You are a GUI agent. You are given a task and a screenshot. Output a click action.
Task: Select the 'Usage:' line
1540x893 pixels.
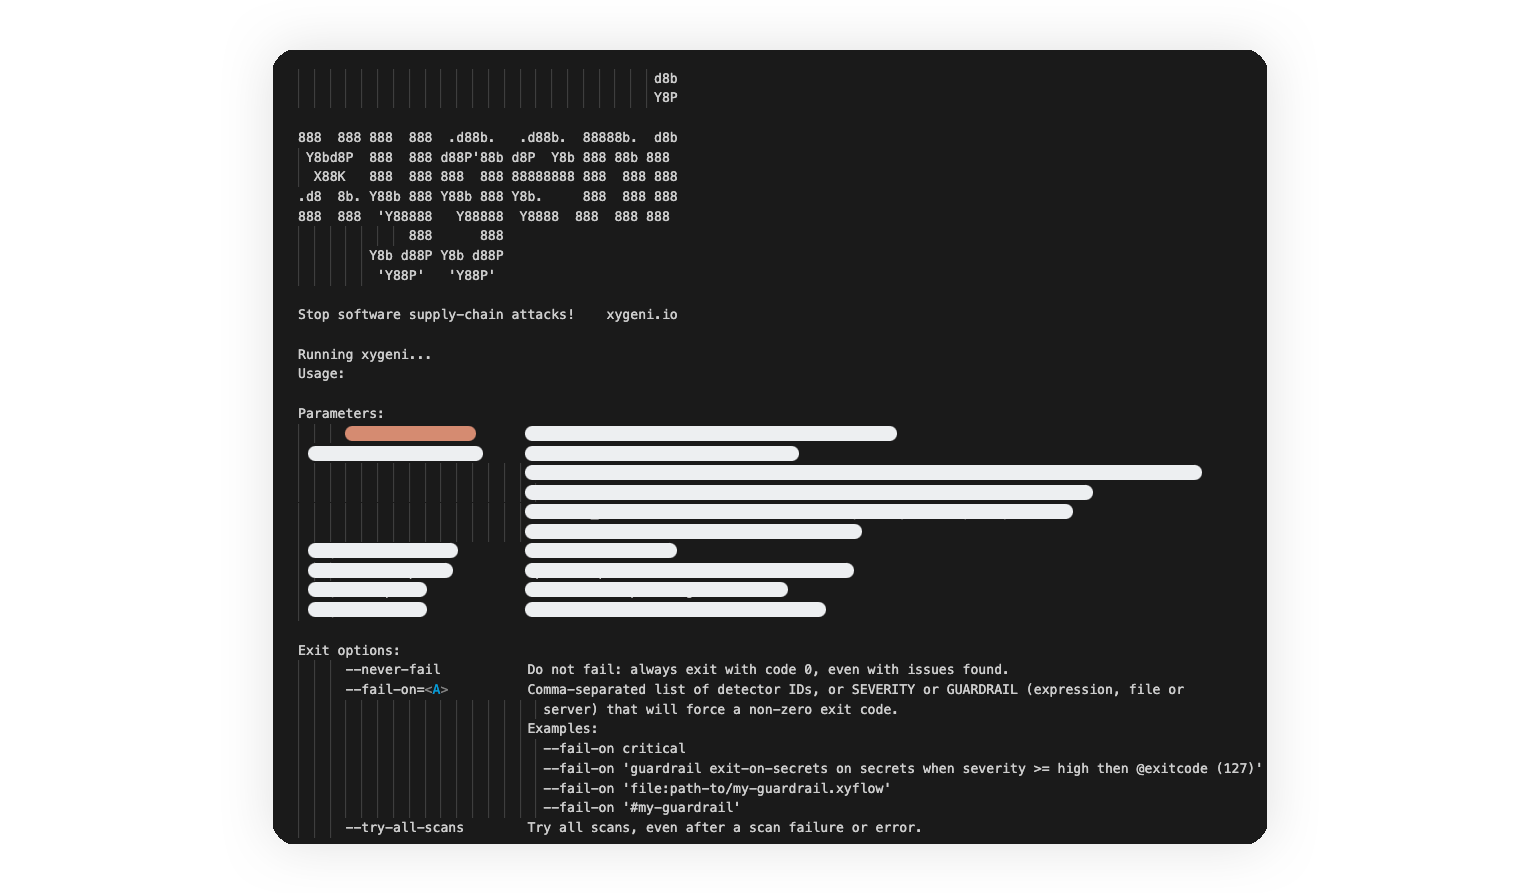tap(321, 374)
